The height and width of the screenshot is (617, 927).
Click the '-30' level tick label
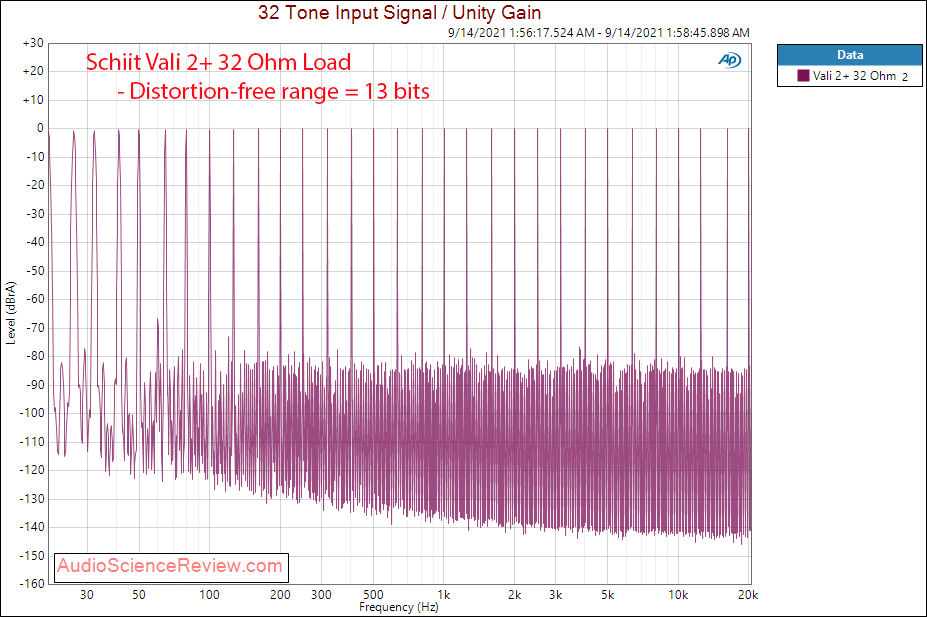(35, 214)
